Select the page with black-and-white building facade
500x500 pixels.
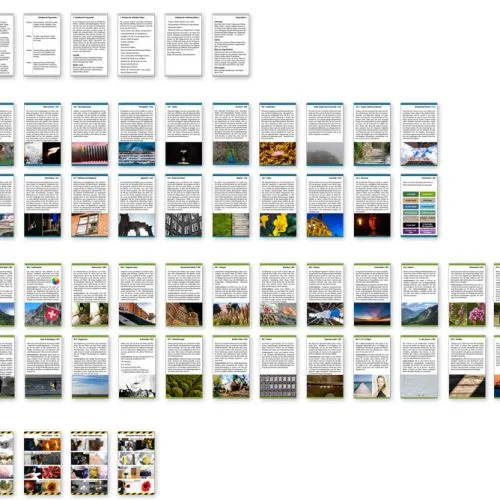coord(184,206)
